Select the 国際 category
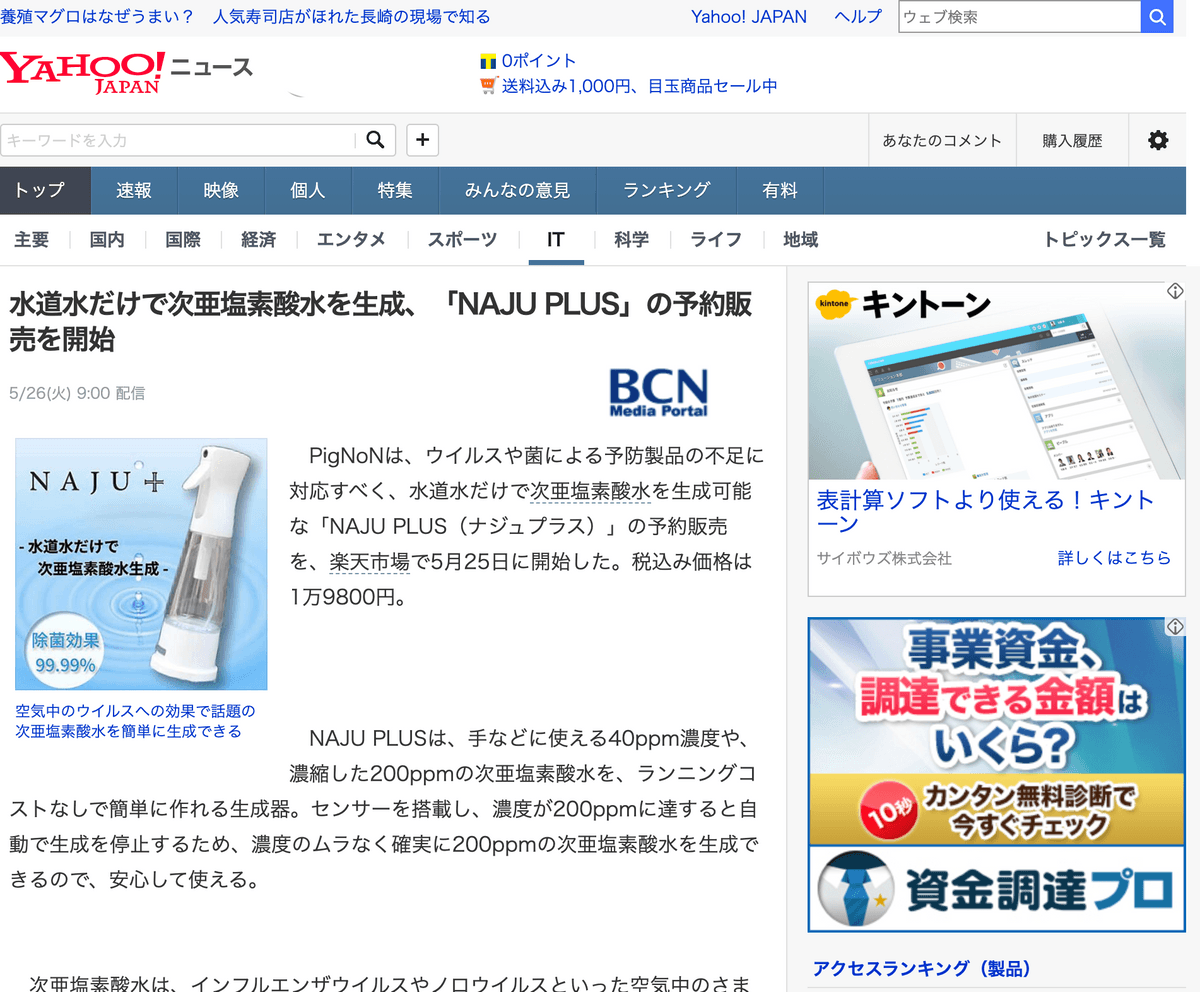 tap(183, 240)
